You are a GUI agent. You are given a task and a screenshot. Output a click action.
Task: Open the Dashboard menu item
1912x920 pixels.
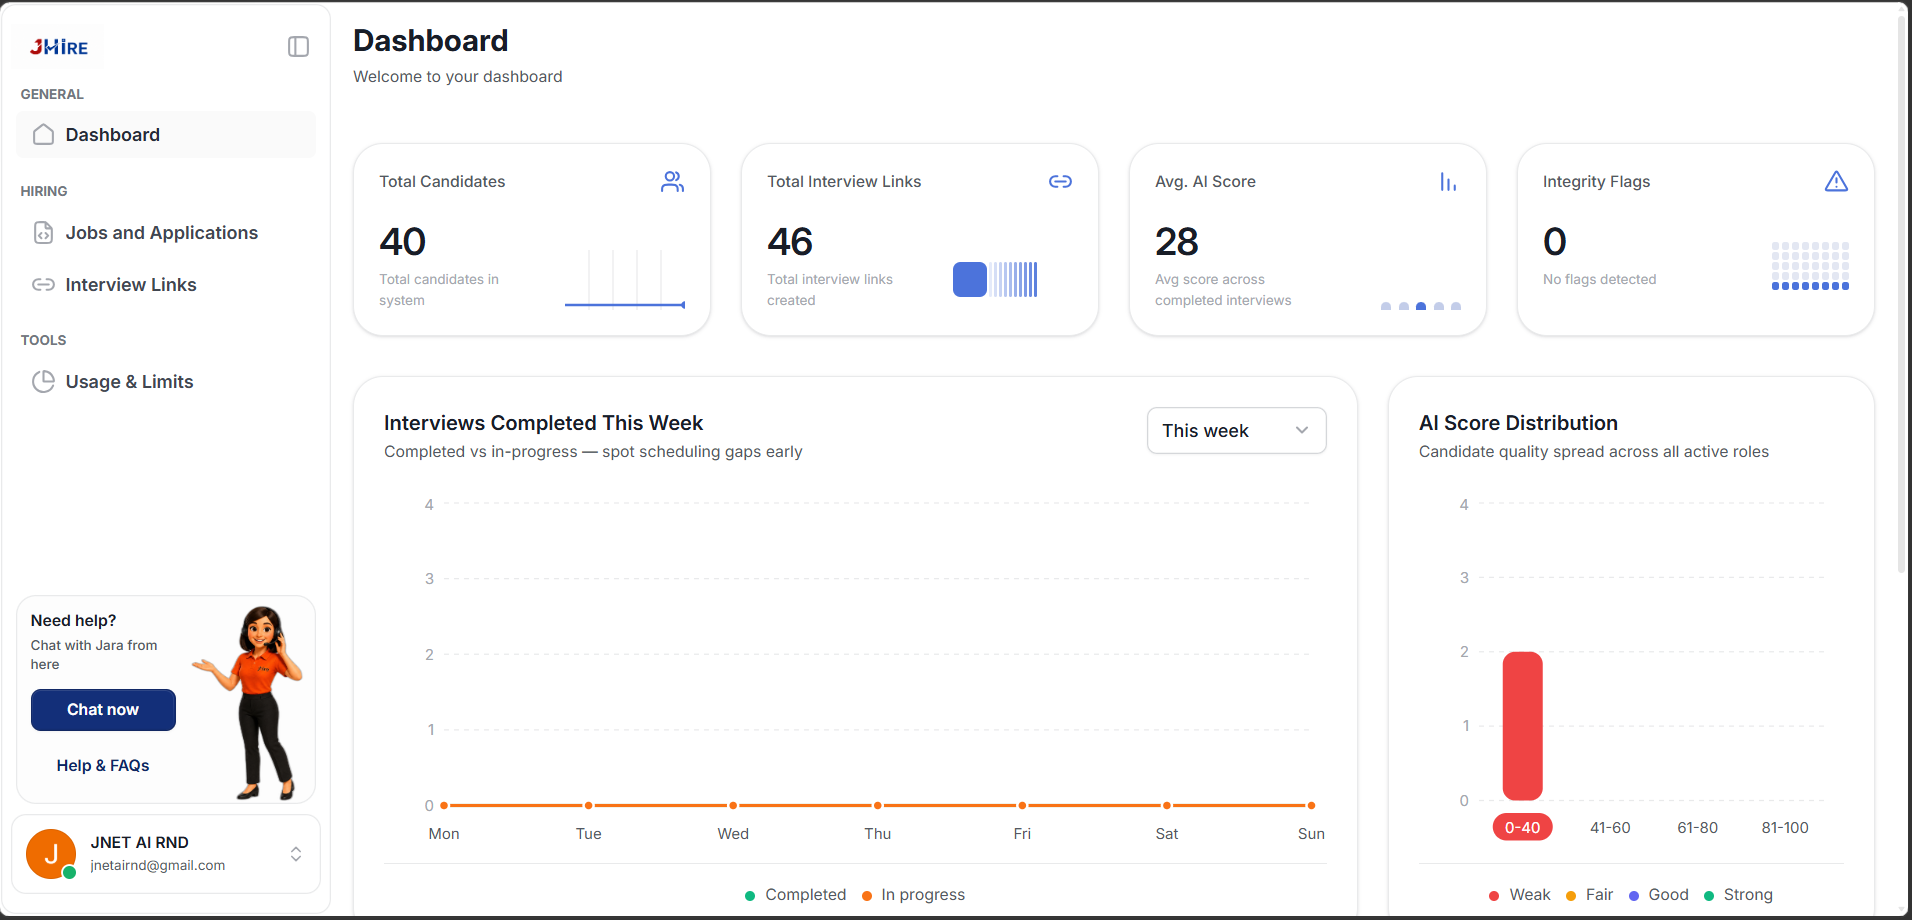(x=166, y=135)
